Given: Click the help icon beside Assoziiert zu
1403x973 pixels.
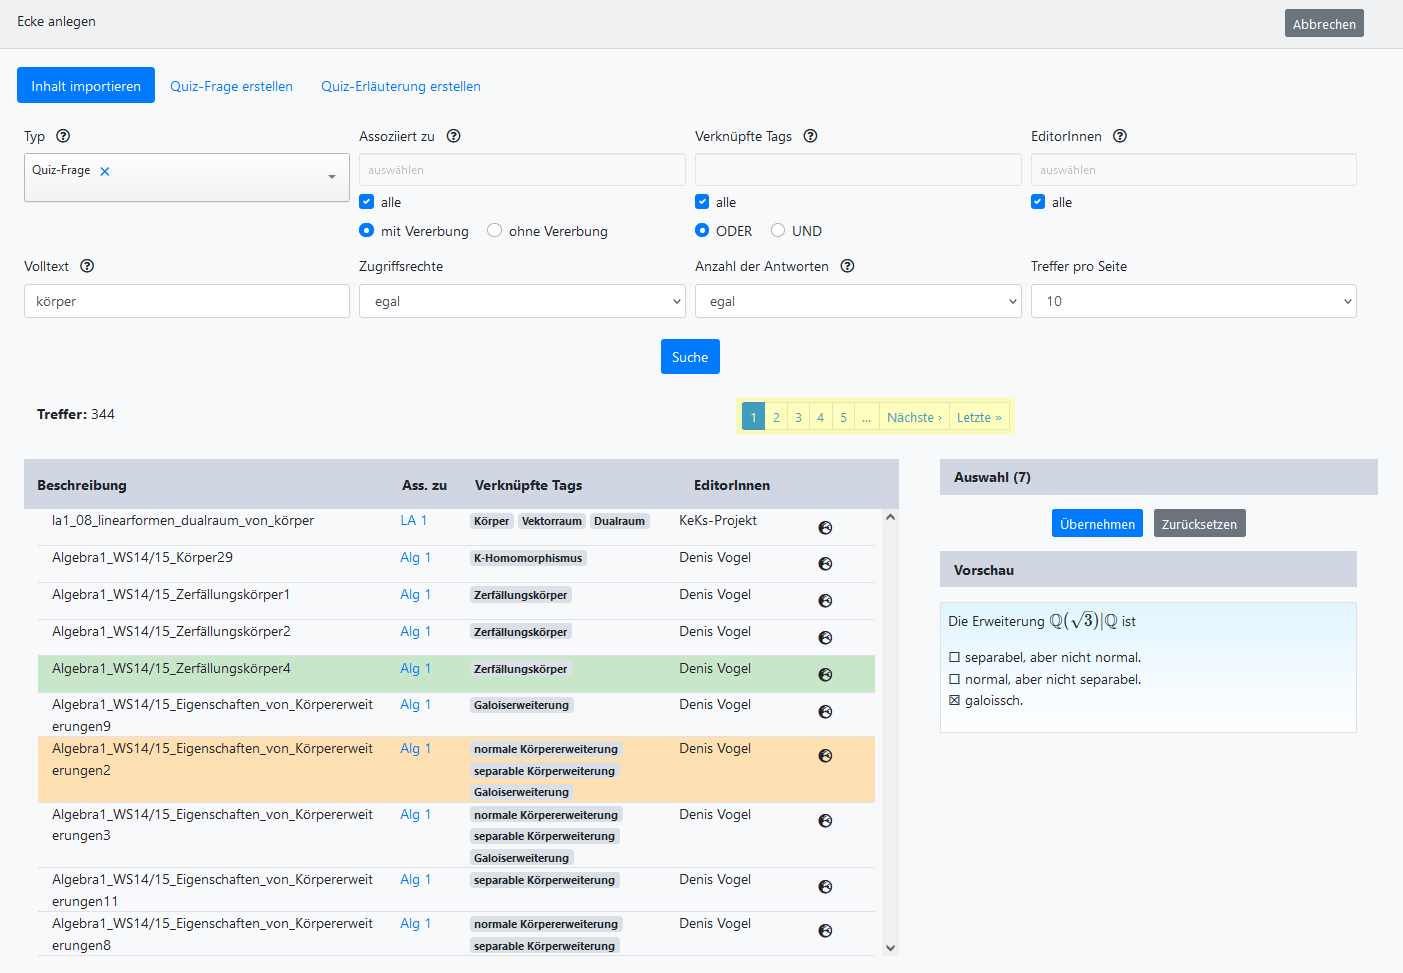Looking at the screenshot, I should coord(453,136).
